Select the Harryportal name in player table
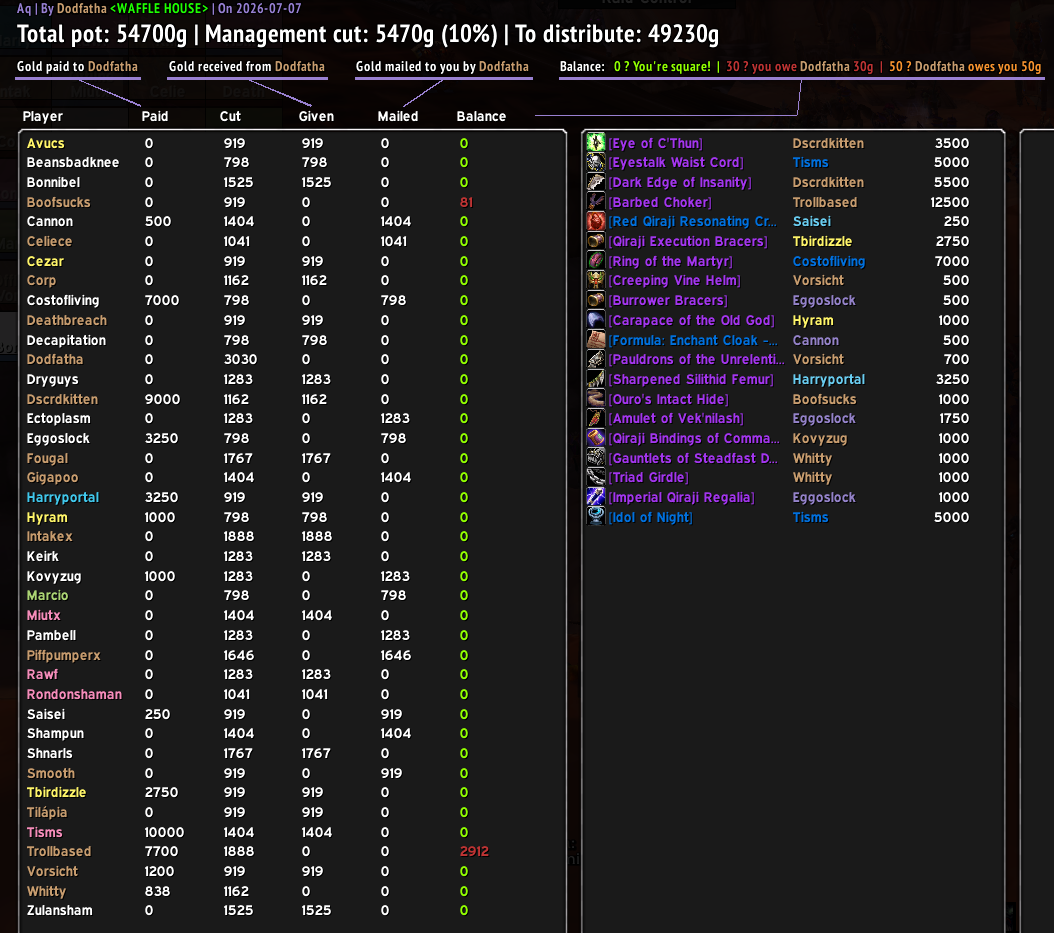Image resolution: width=1054 pixels, height=933 pixels. 63,497
